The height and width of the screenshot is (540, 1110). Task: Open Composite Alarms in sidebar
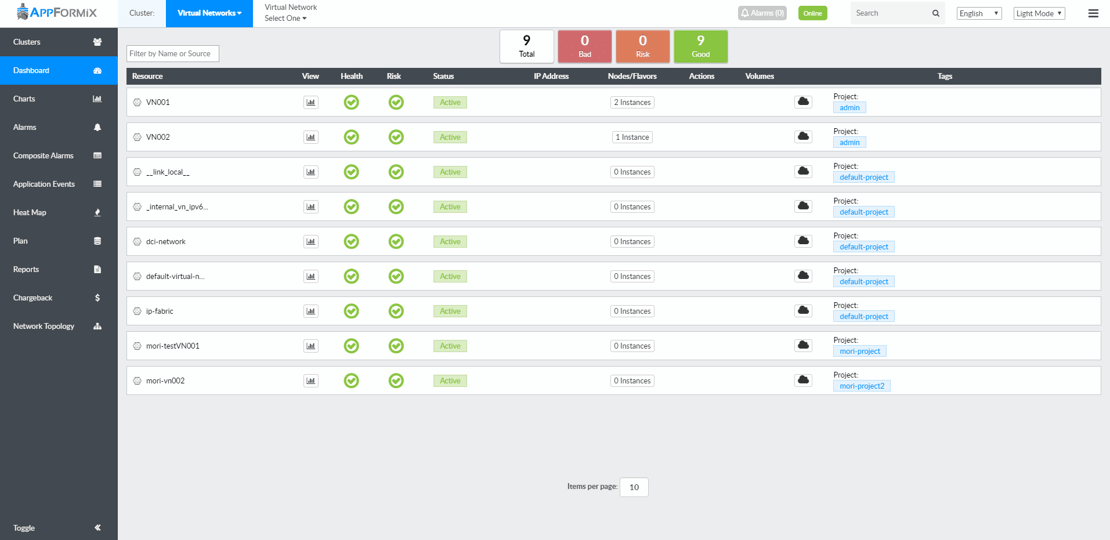point(59,156)
